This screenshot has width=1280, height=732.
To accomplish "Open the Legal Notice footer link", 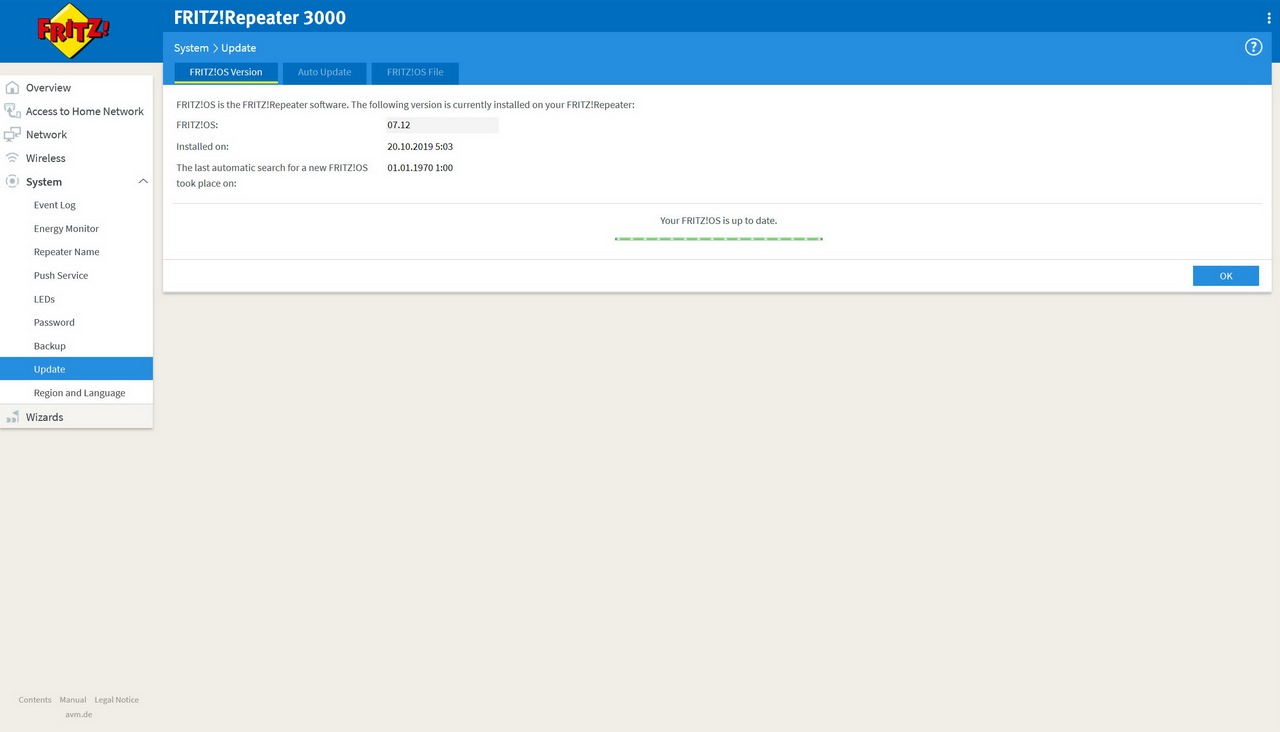I will click(x=117, y=700).
